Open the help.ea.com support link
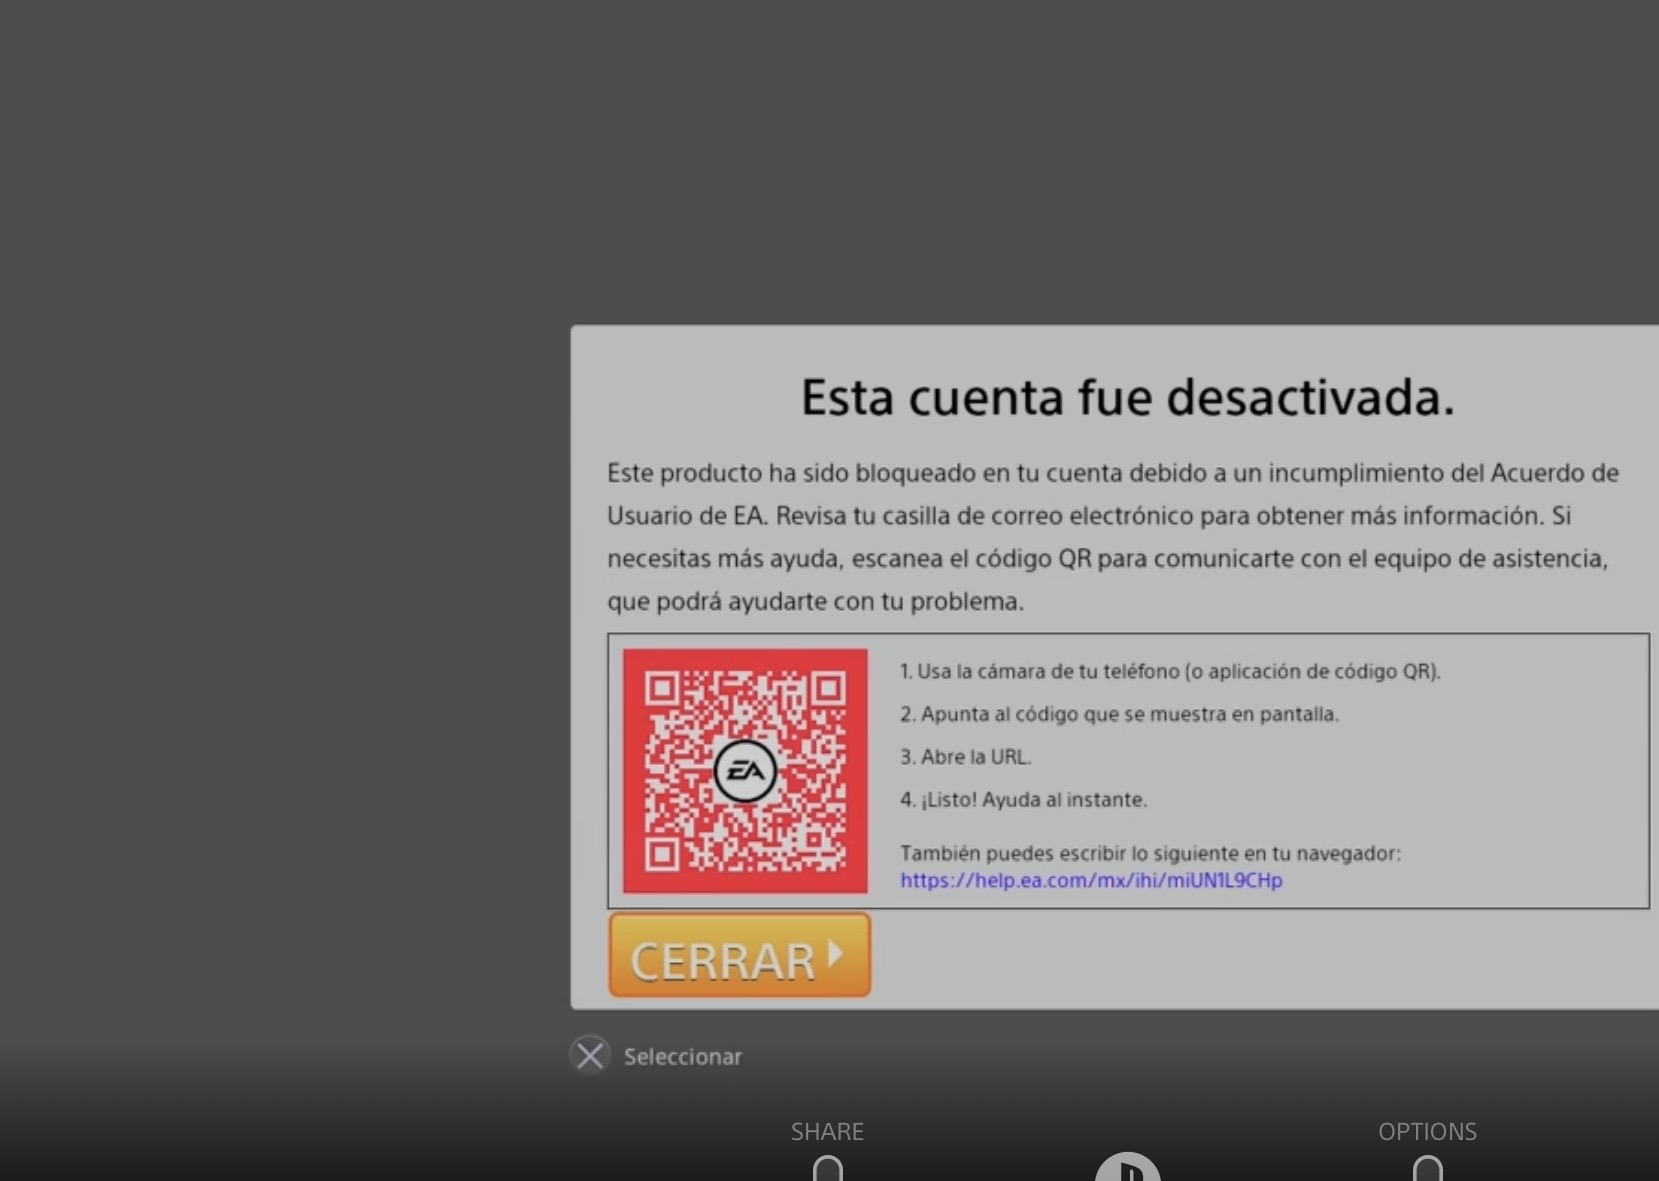 click(x=1090, y=881)
